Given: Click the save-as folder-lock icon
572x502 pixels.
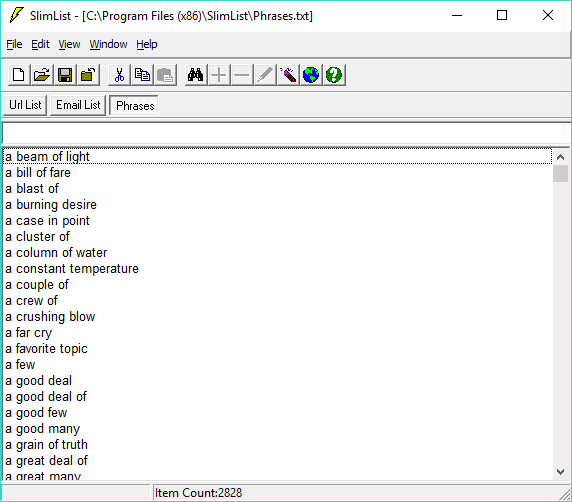Looking at the screenshot, I should [x=88, y=75].
